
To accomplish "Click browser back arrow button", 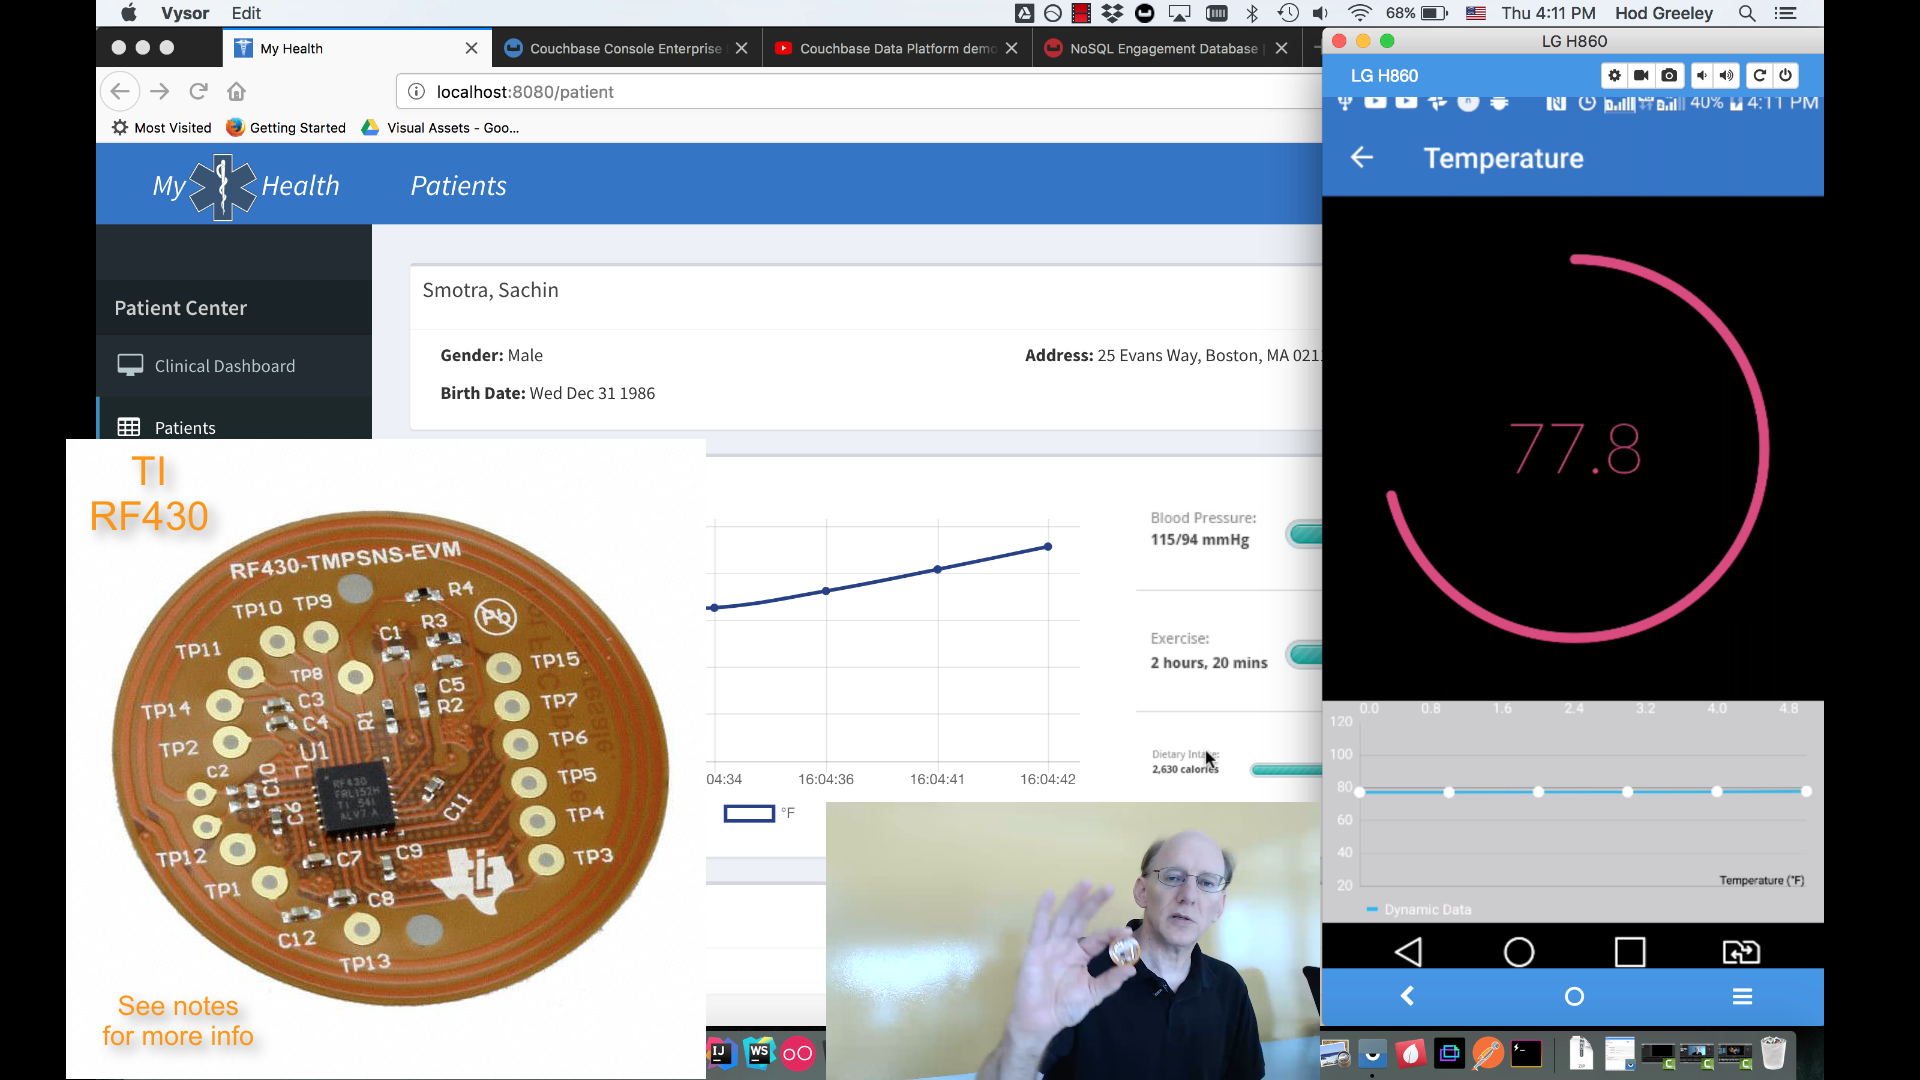I will click(x=120, y=91).
